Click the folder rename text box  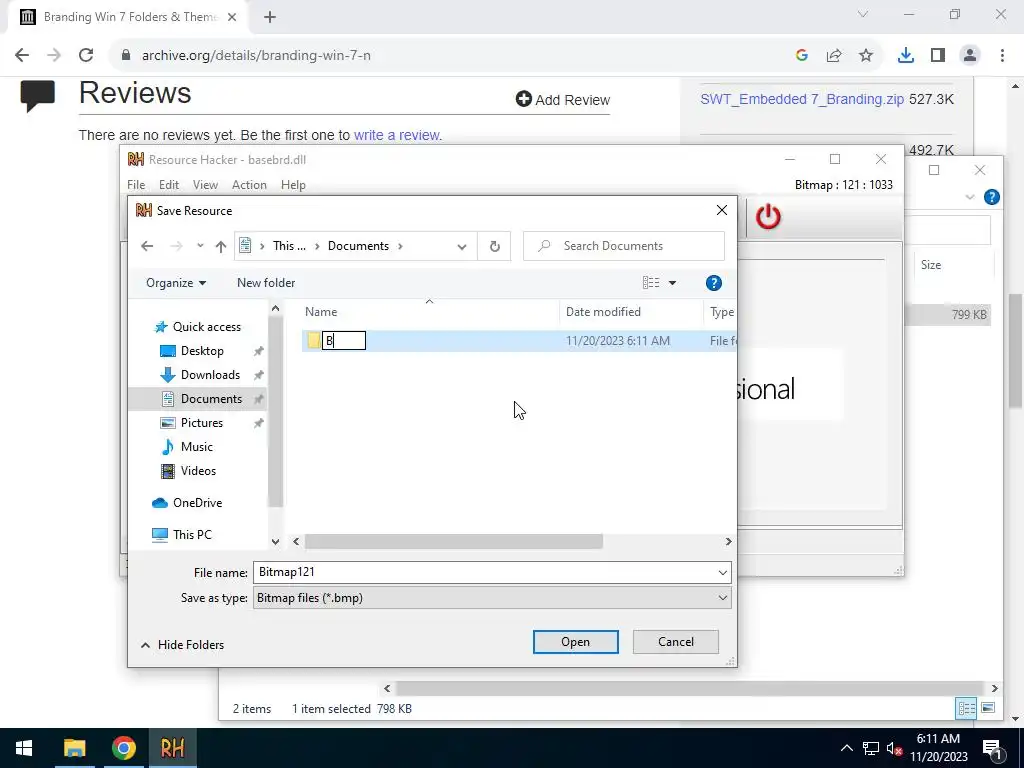344,340
